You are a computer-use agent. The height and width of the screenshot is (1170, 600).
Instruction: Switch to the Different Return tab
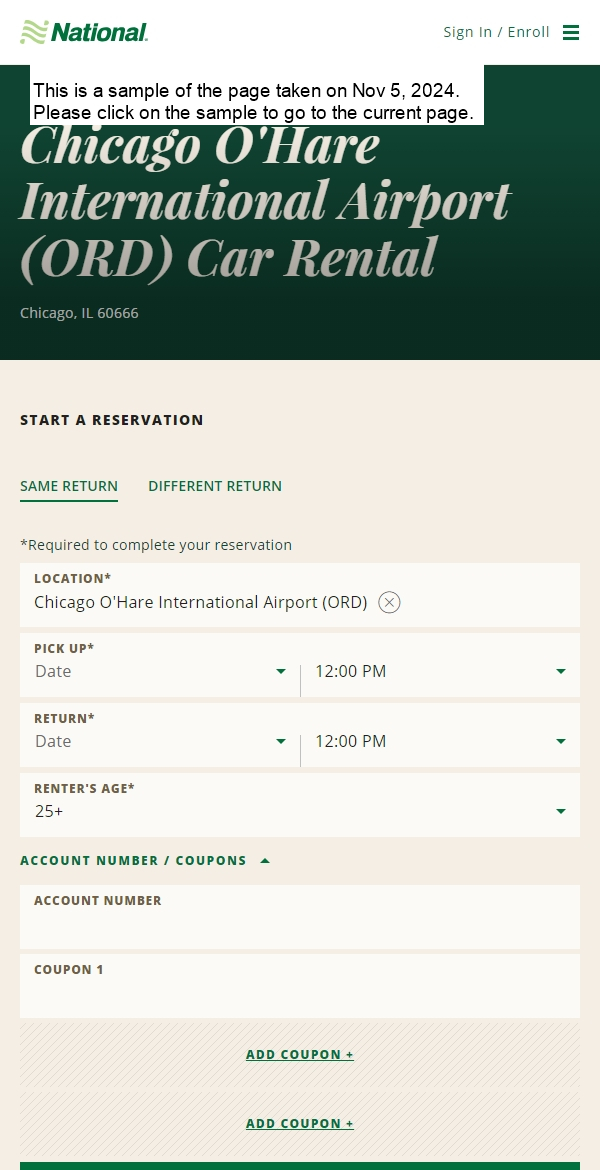tap(215, 487)
